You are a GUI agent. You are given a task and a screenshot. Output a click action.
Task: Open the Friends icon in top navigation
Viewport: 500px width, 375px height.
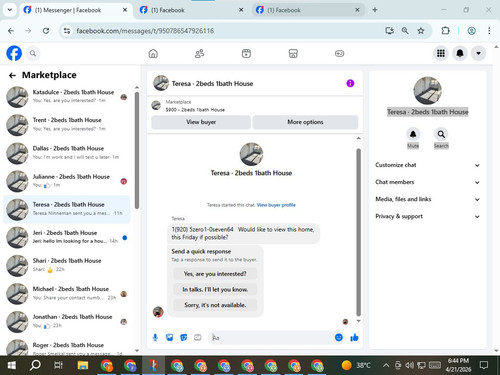[199, 53]
